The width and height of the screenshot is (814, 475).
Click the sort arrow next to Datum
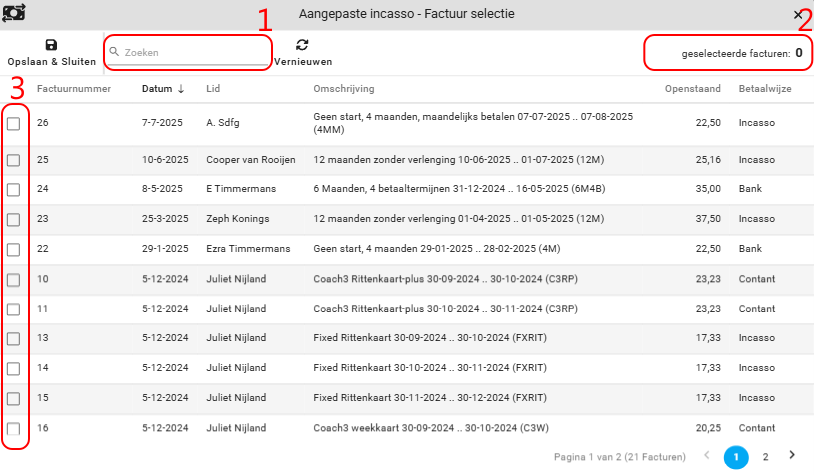181,89
